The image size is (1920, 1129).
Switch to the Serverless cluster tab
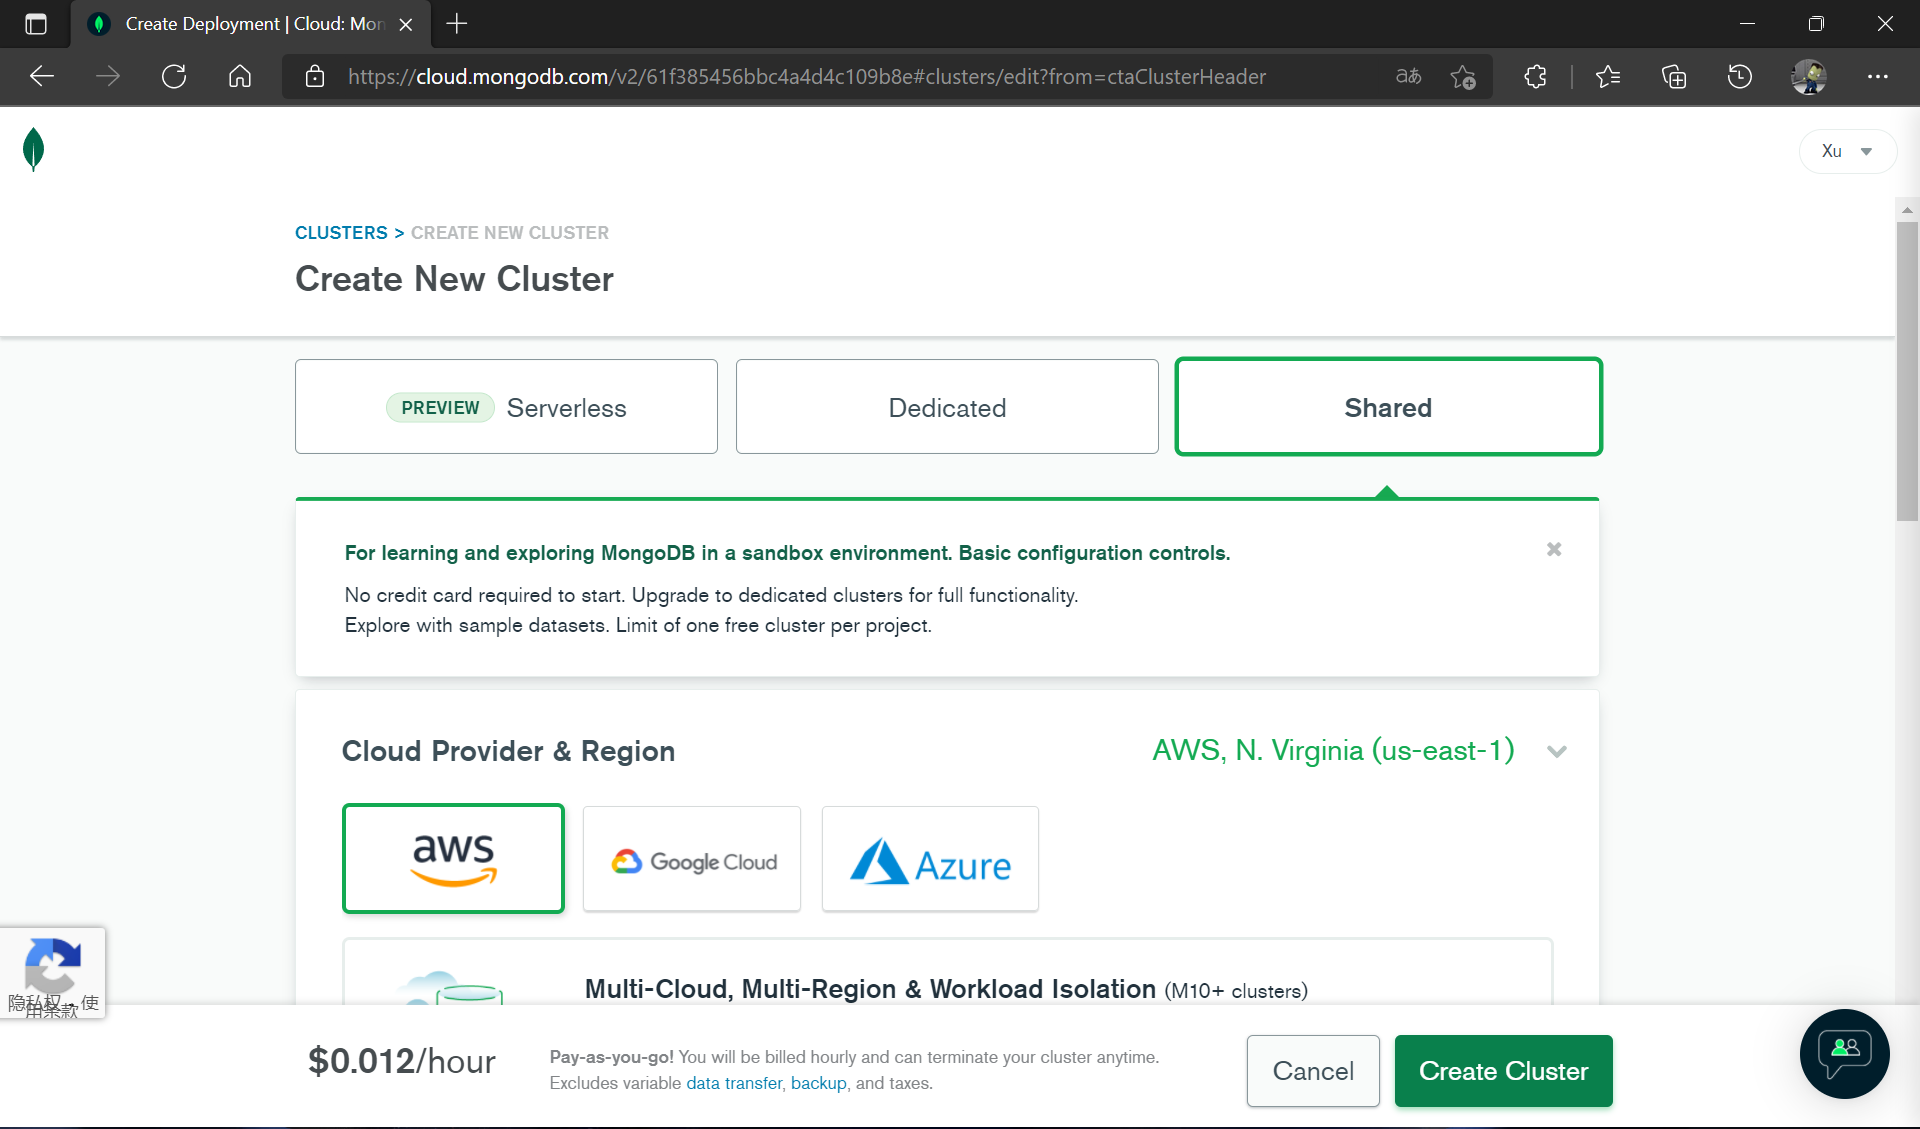[x=506, y=407]
